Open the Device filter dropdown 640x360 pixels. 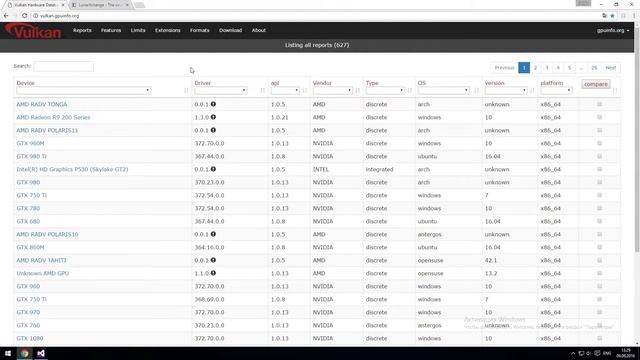(84, 91)
